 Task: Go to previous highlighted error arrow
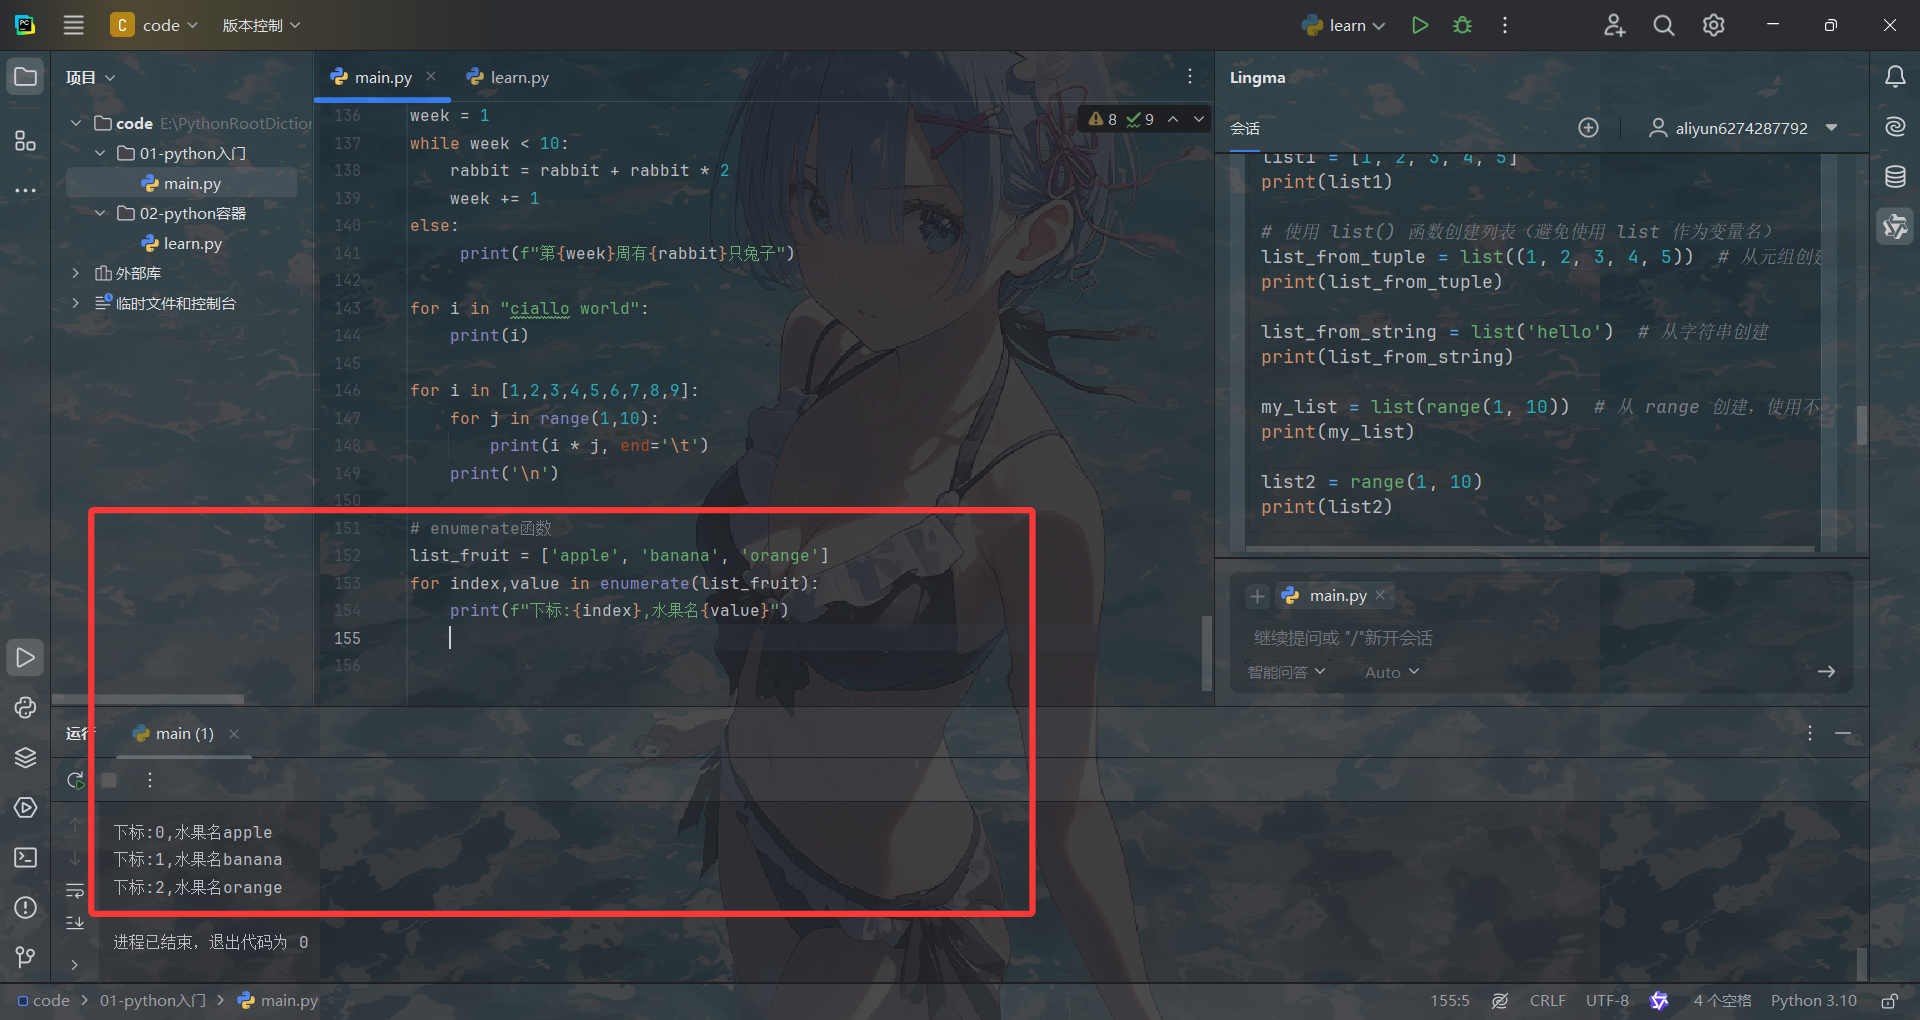click(x=1173, y=119)
